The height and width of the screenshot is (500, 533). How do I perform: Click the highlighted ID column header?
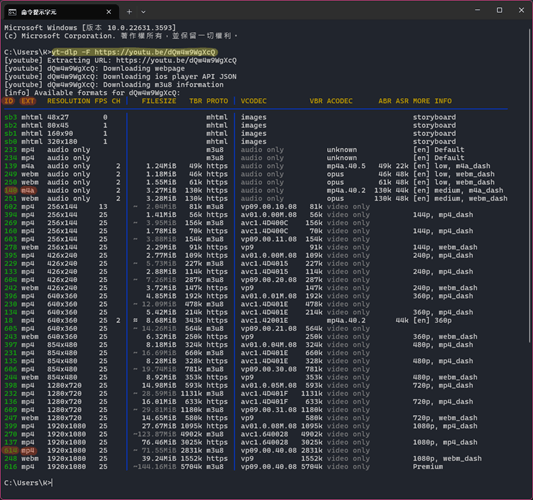(8, 101)
